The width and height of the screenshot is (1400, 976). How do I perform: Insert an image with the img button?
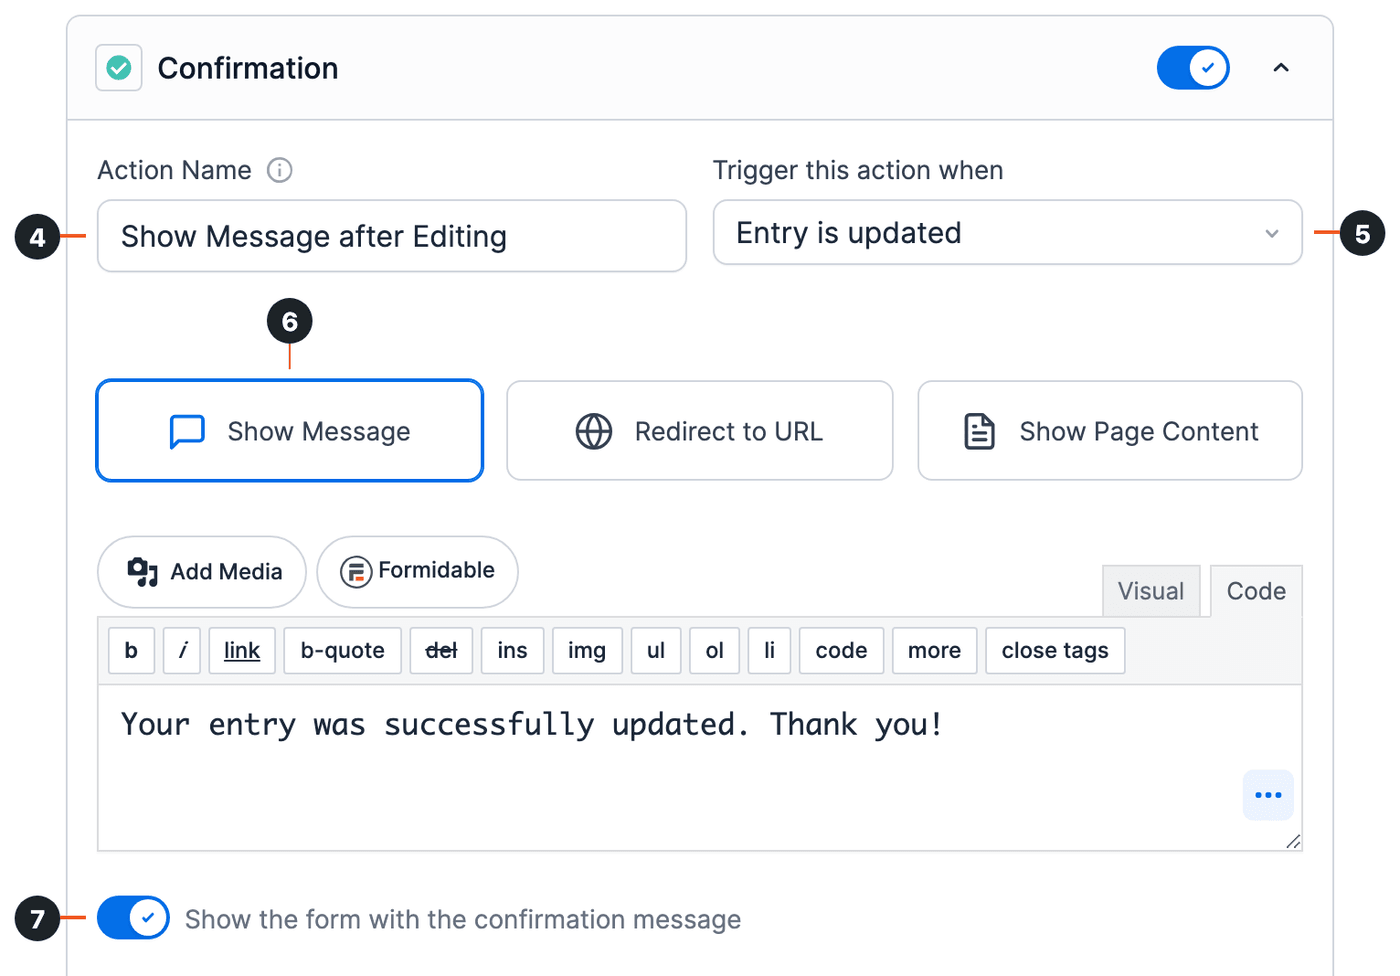pyautogui.click(x=587, y=651)
